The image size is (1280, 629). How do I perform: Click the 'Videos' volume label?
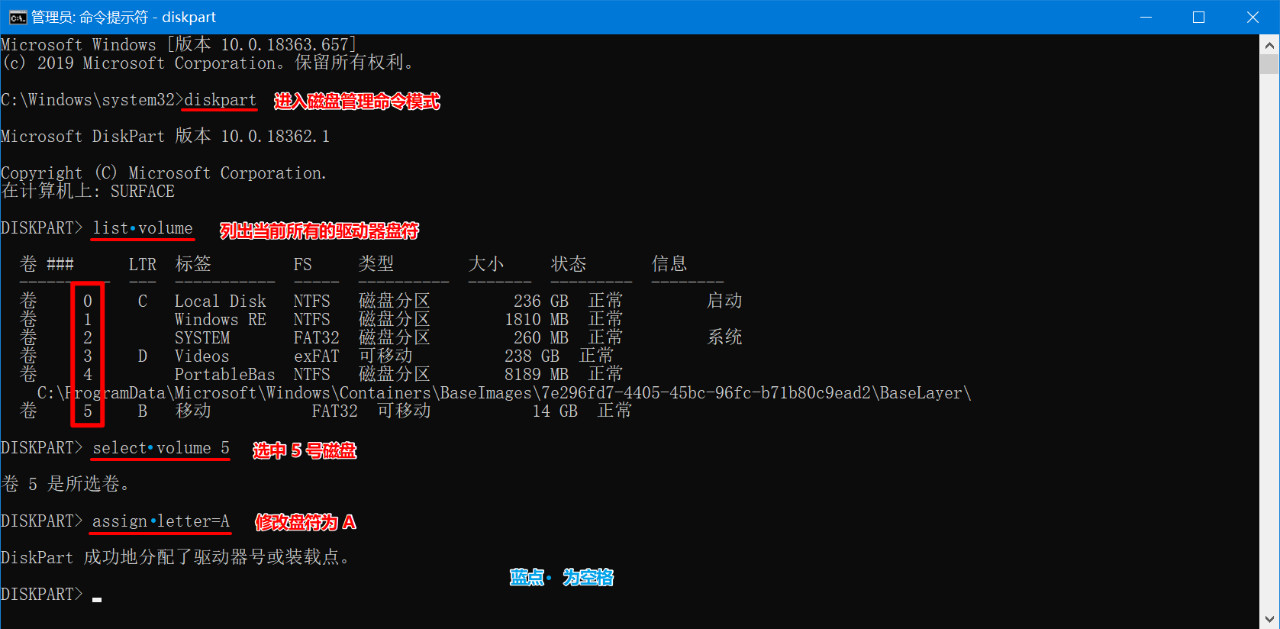click(x=202, y=356)
